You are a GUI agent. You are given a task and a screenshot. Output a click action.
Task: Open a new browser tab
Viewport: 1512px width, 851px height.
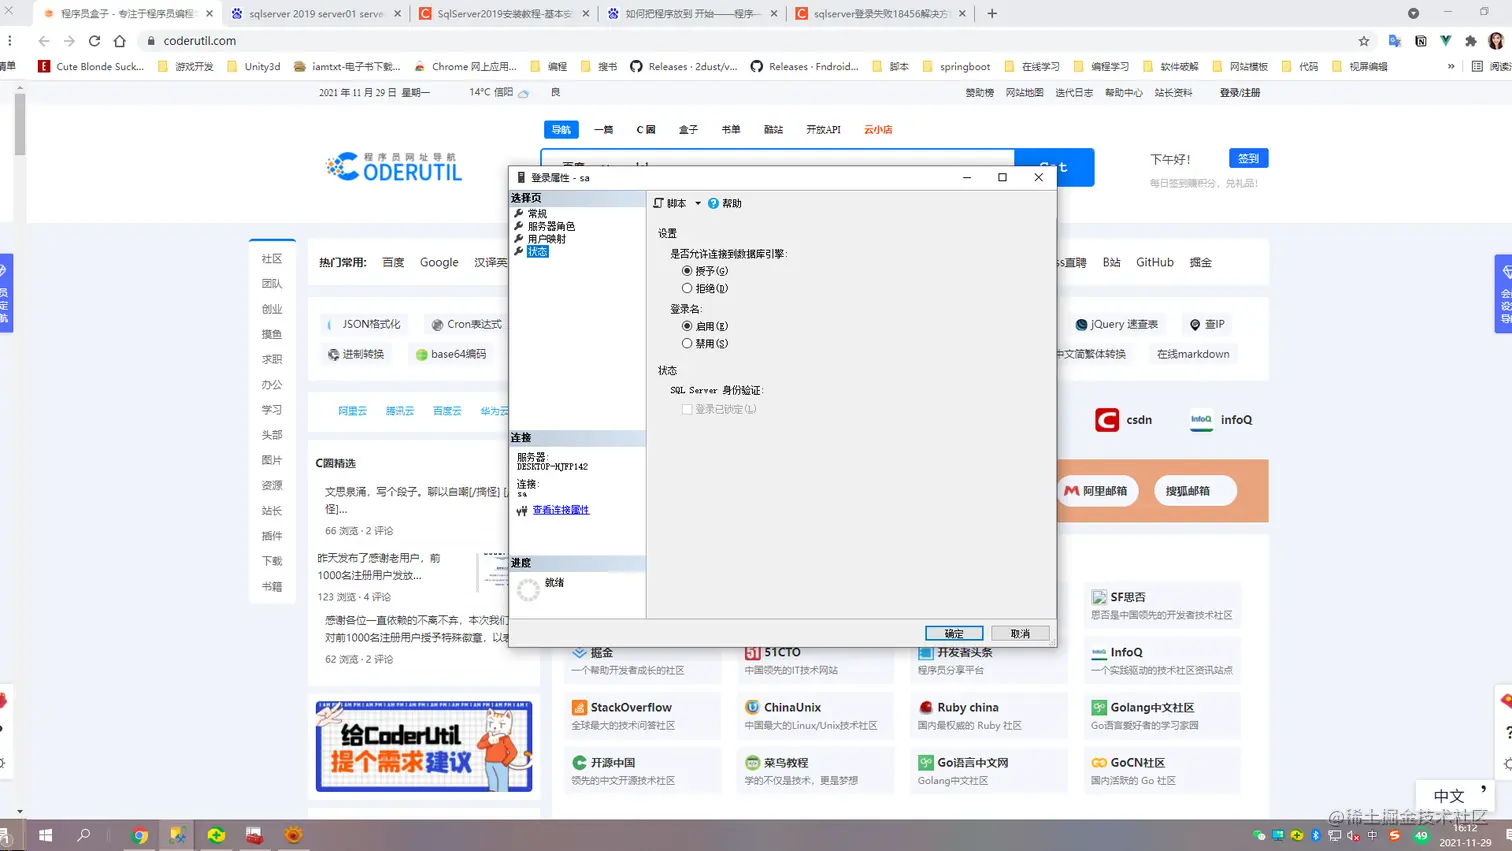tap(992, 14)
